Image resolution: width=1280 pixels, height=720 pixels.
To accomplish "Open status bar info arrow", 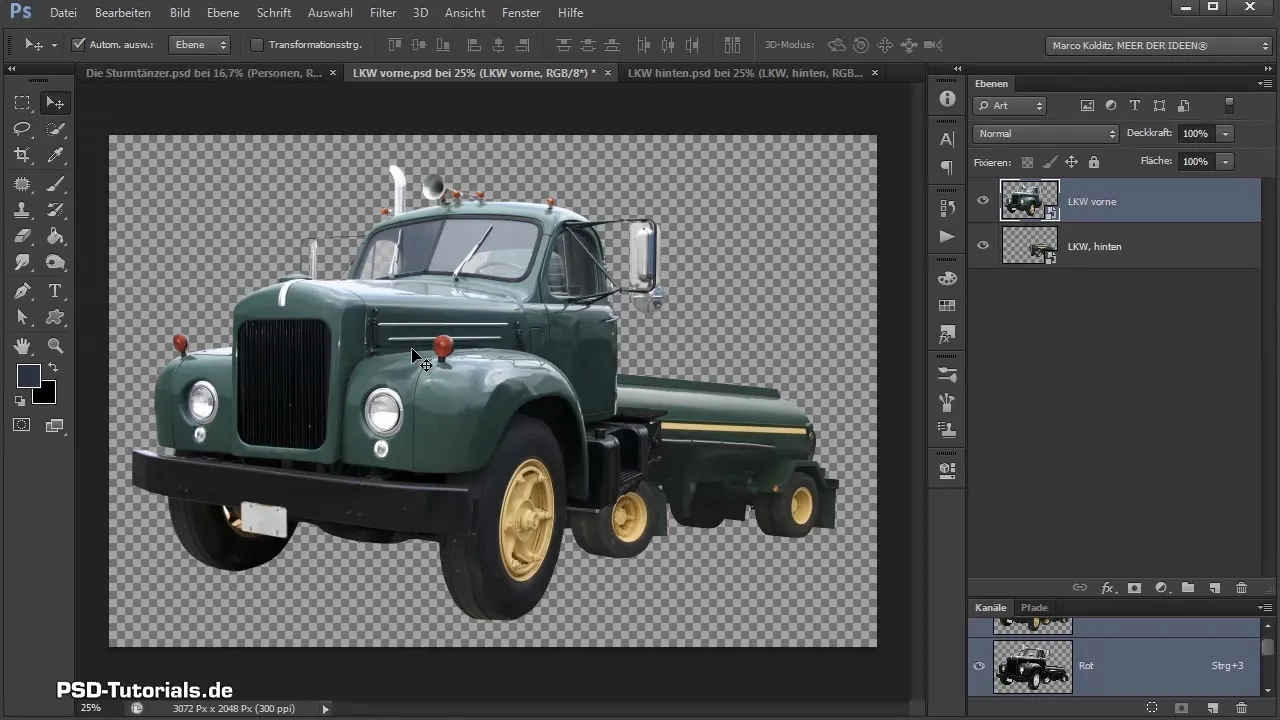I will (x=325, y=708).
